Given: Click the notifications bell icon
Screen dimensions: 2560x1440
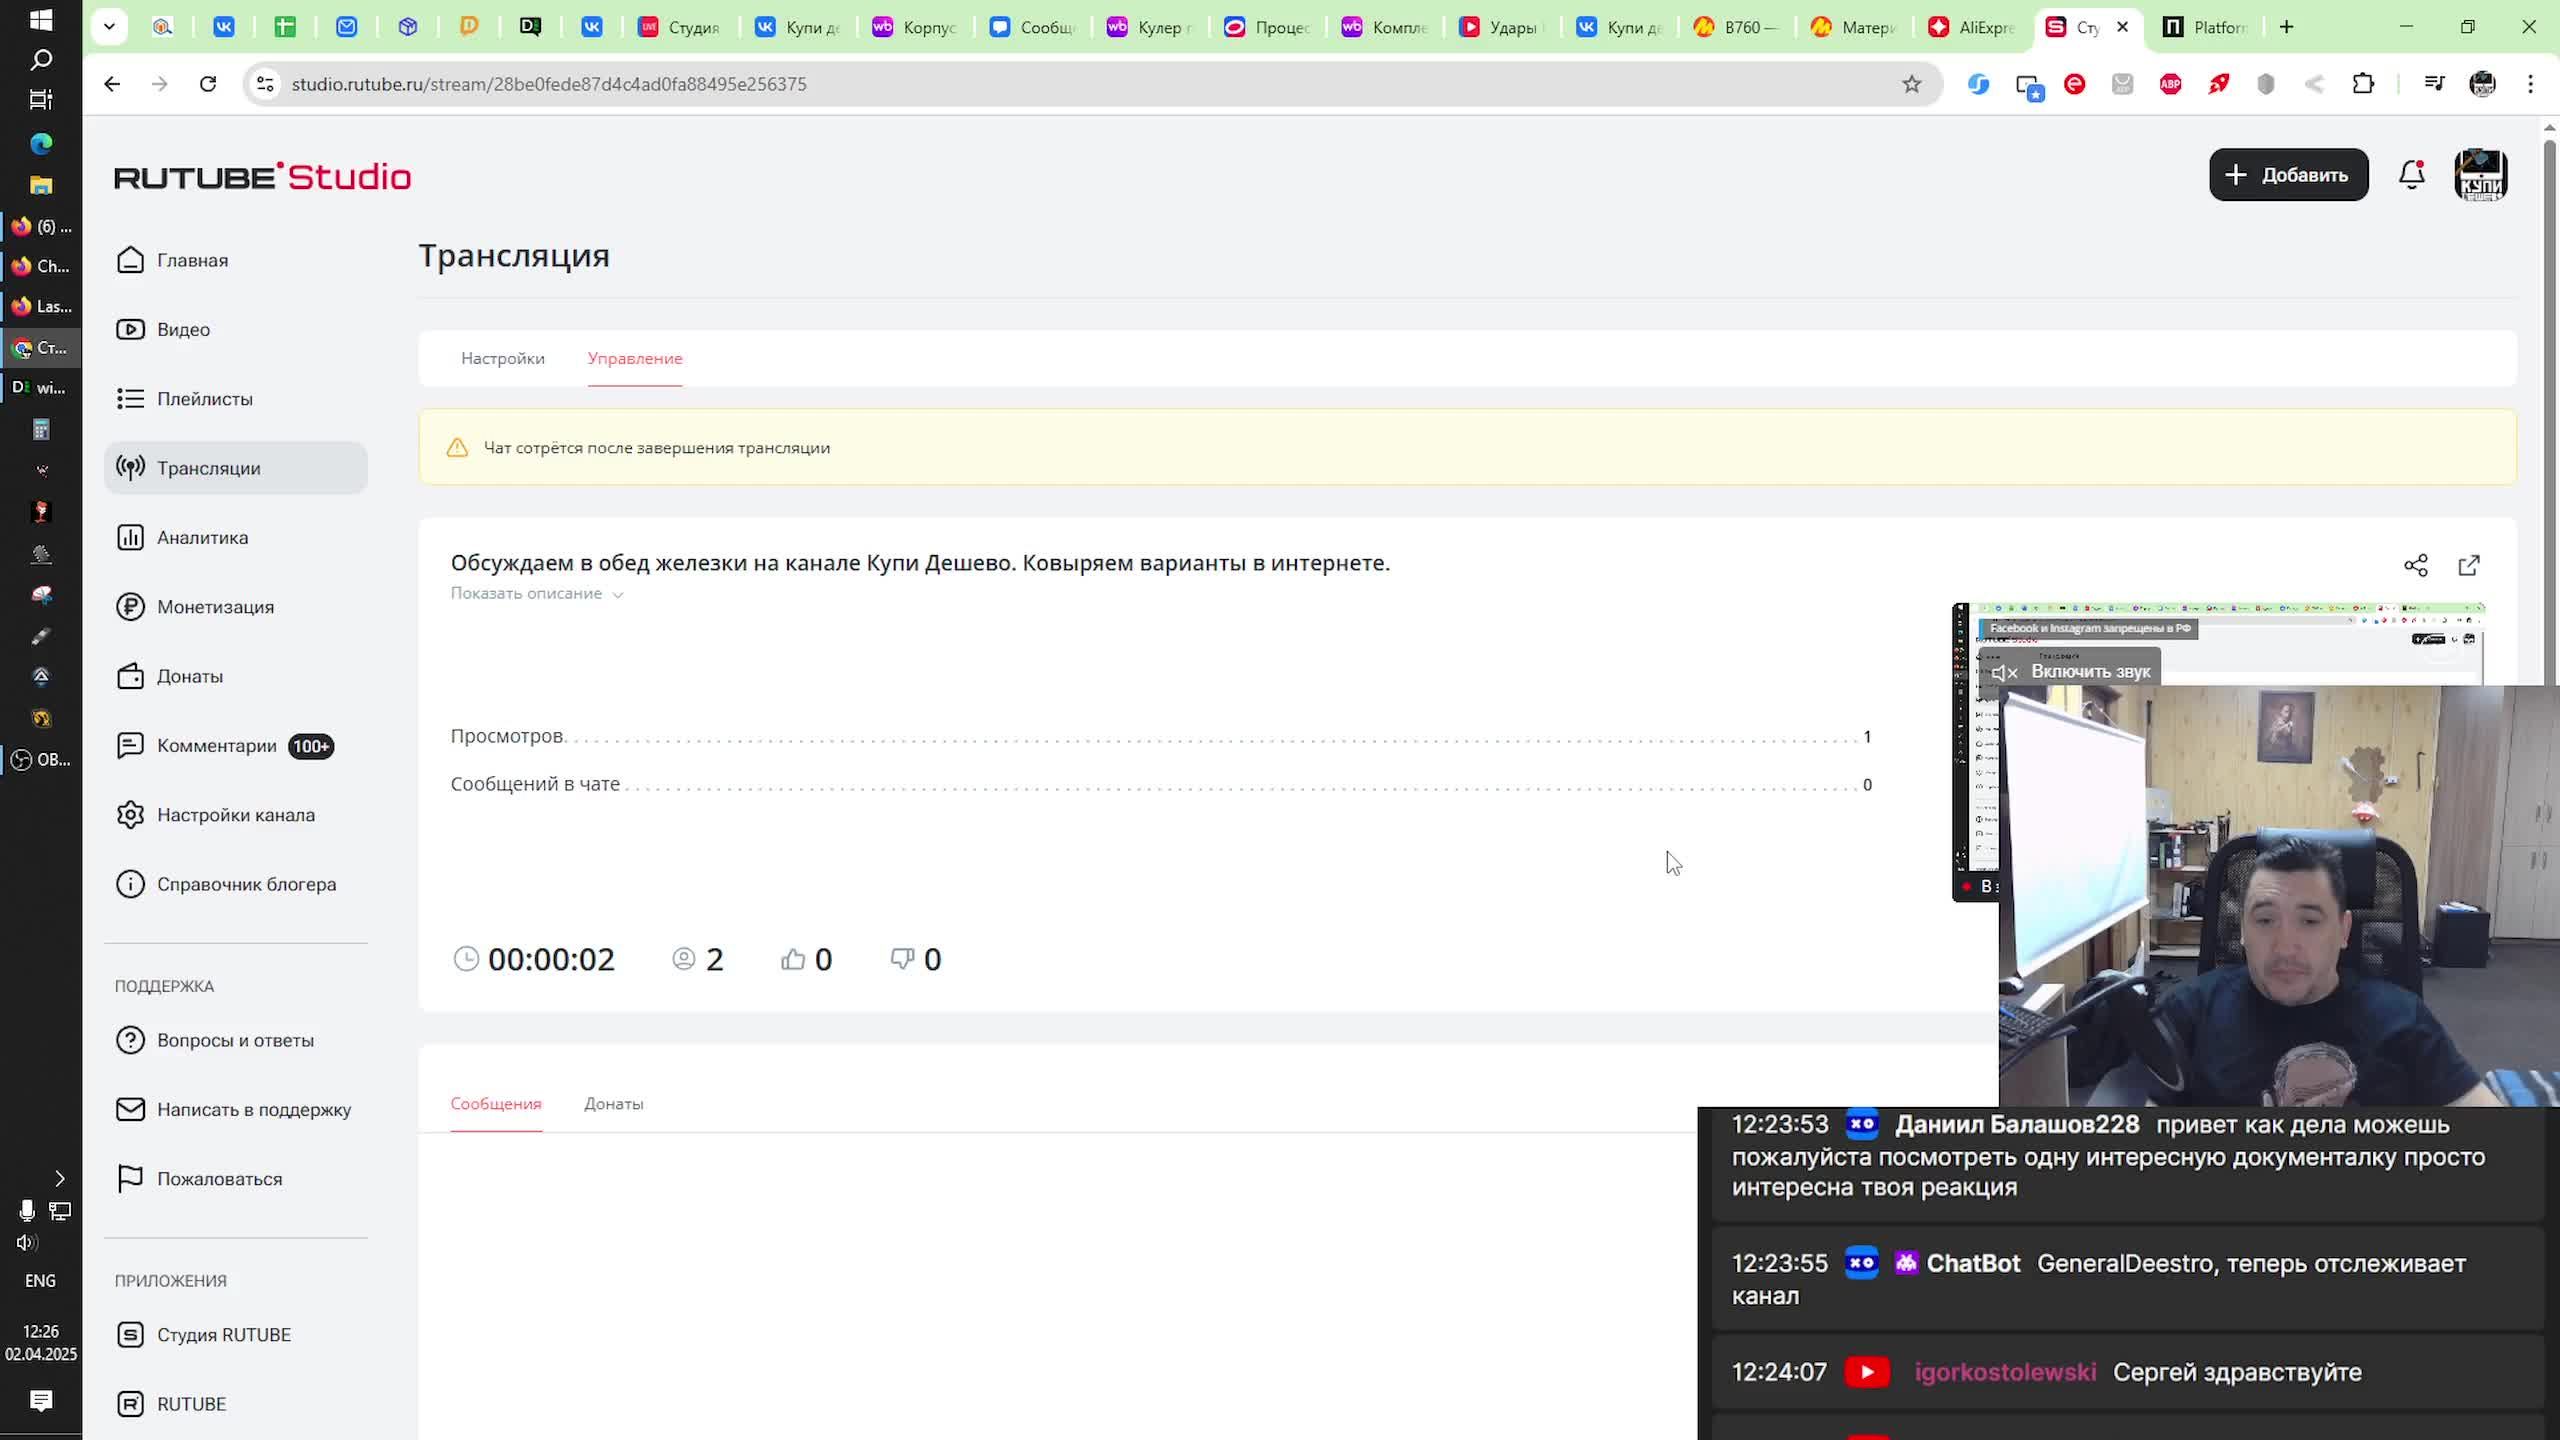Looking at the screenshot, I should 2411,175.
